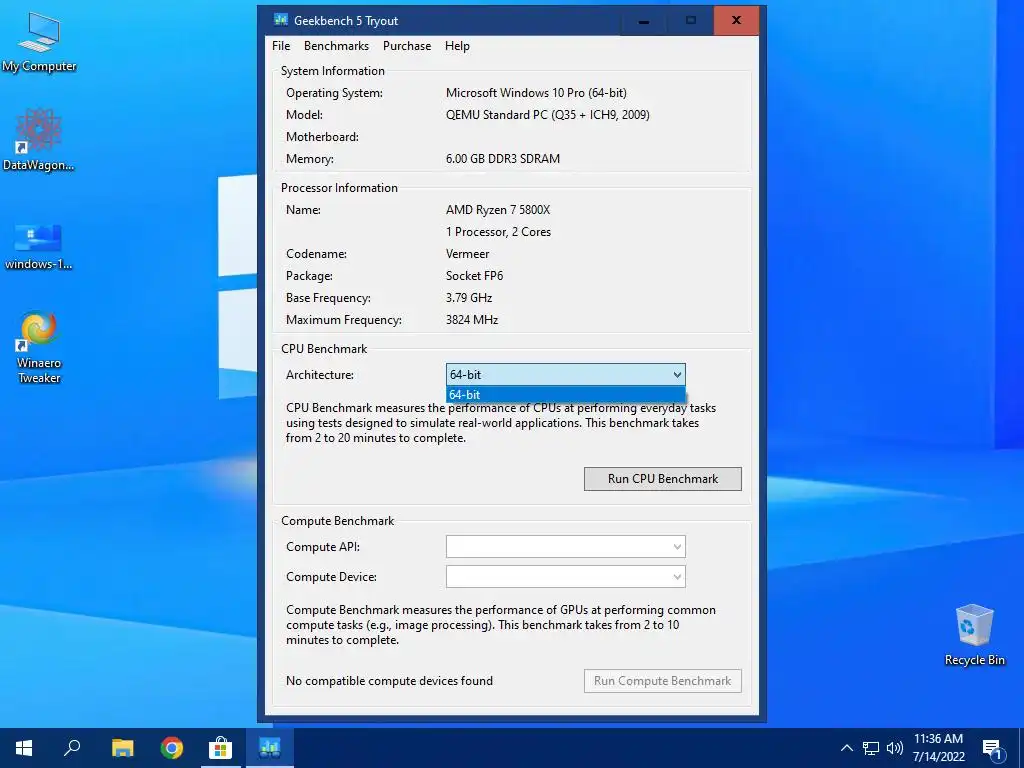The width and height of the screenshot is (1024, 768).
Task: Open network status tray icon
Action: (x=871, y=748)
